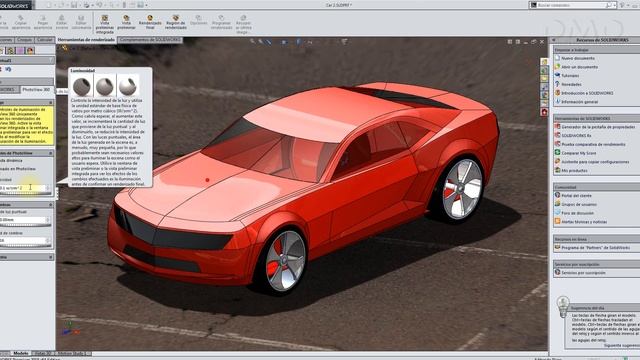Switch to the Croquis tab
Viewport: 640px width, 360px height.
click(x=24, y=40)
